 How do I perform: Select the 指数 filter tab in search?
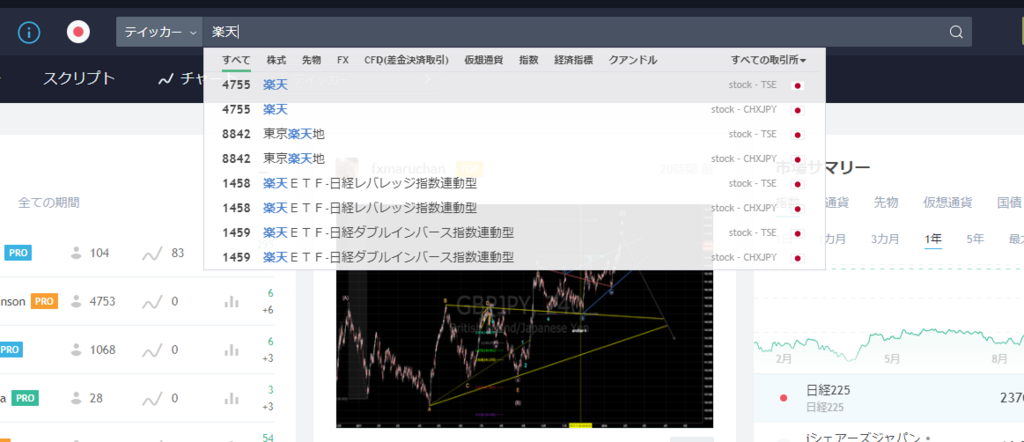click(x=528, y=60)
